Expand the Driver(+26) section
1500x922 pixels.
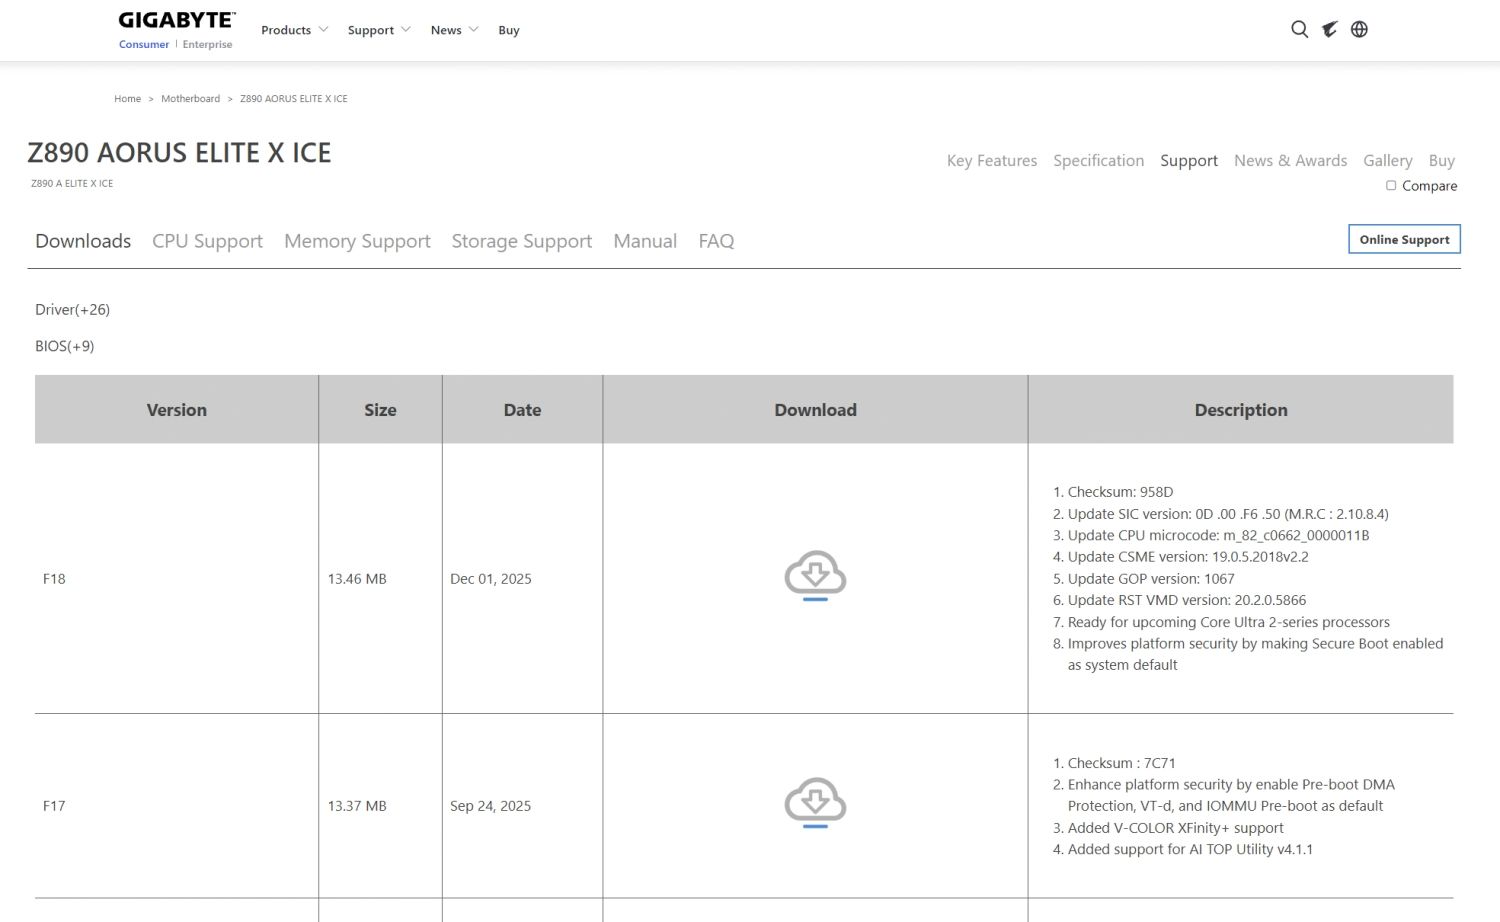coord(72,310)
